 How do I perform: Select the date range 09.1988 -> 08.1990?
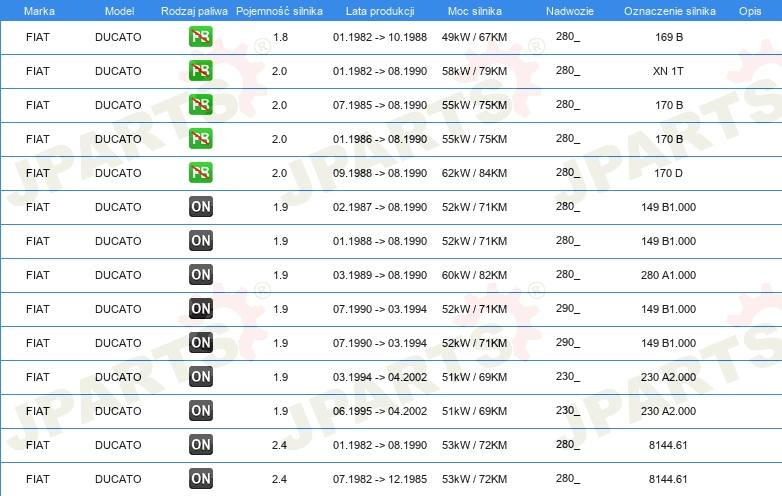(380, 173)
